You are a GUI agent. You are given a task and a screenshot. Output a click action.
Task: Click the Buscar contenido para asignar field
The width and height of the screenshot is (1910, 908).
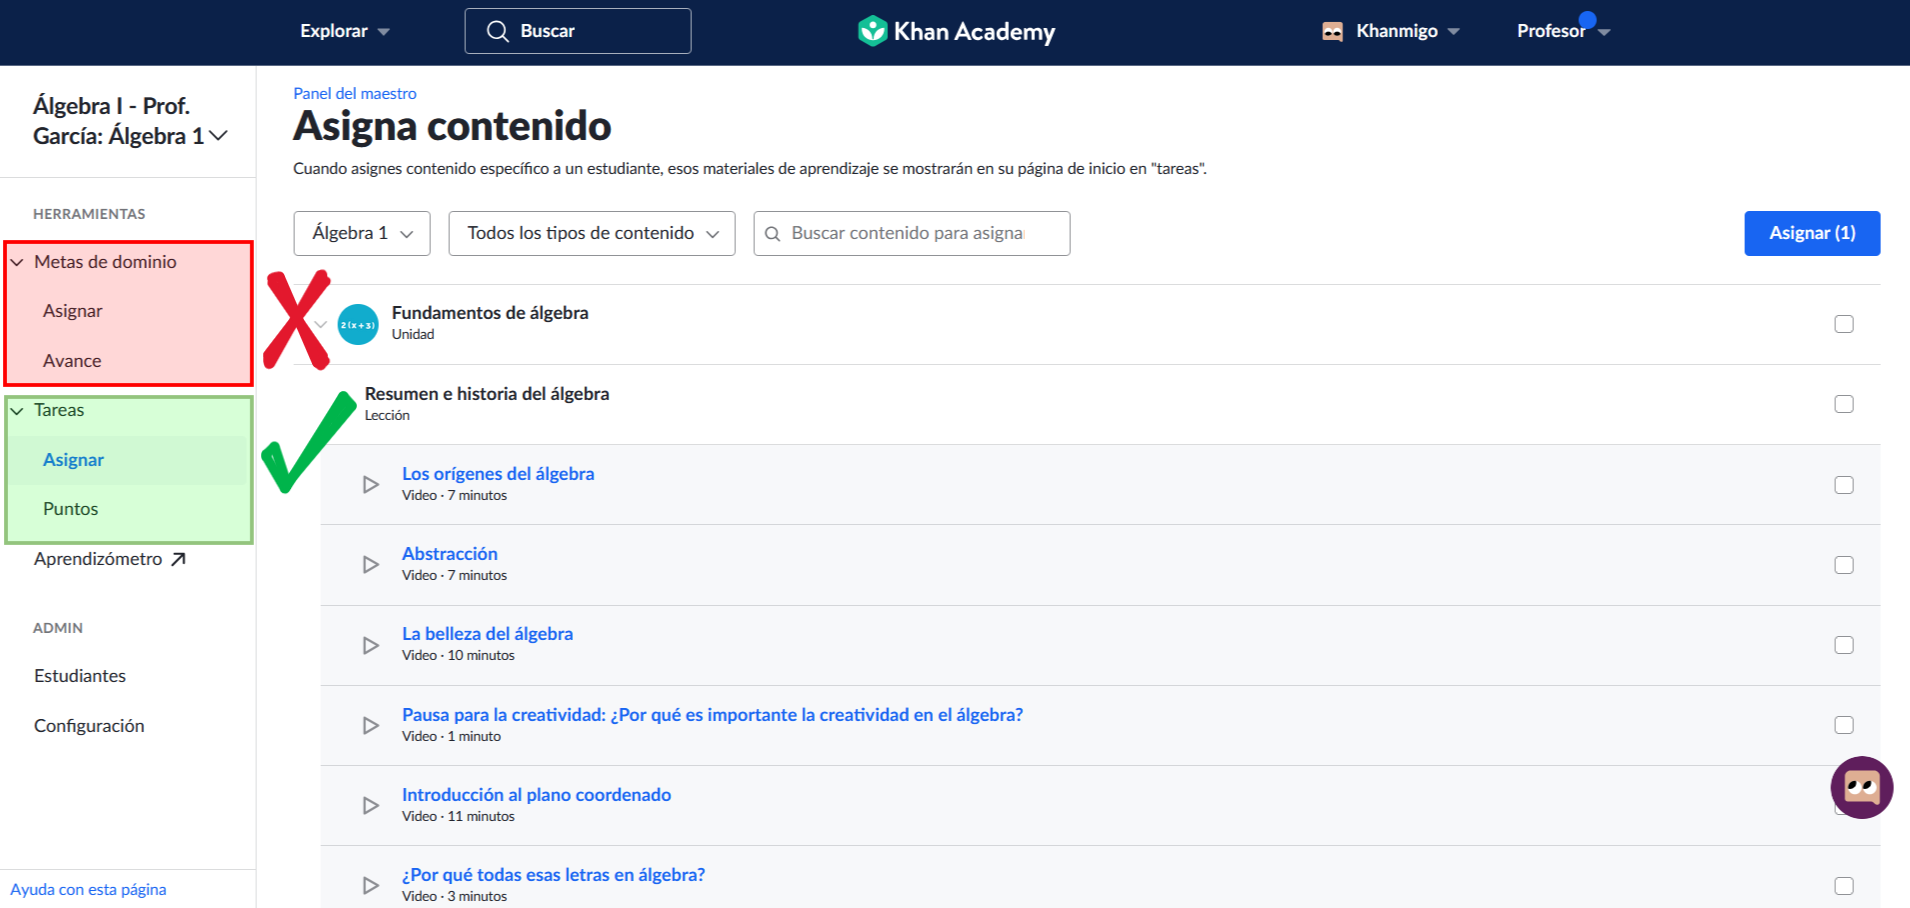point(912,233)
